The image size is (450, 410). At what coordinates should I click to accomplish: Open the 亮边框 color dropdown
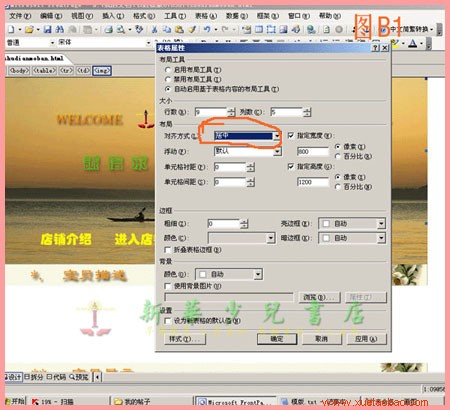click(381, 224)
